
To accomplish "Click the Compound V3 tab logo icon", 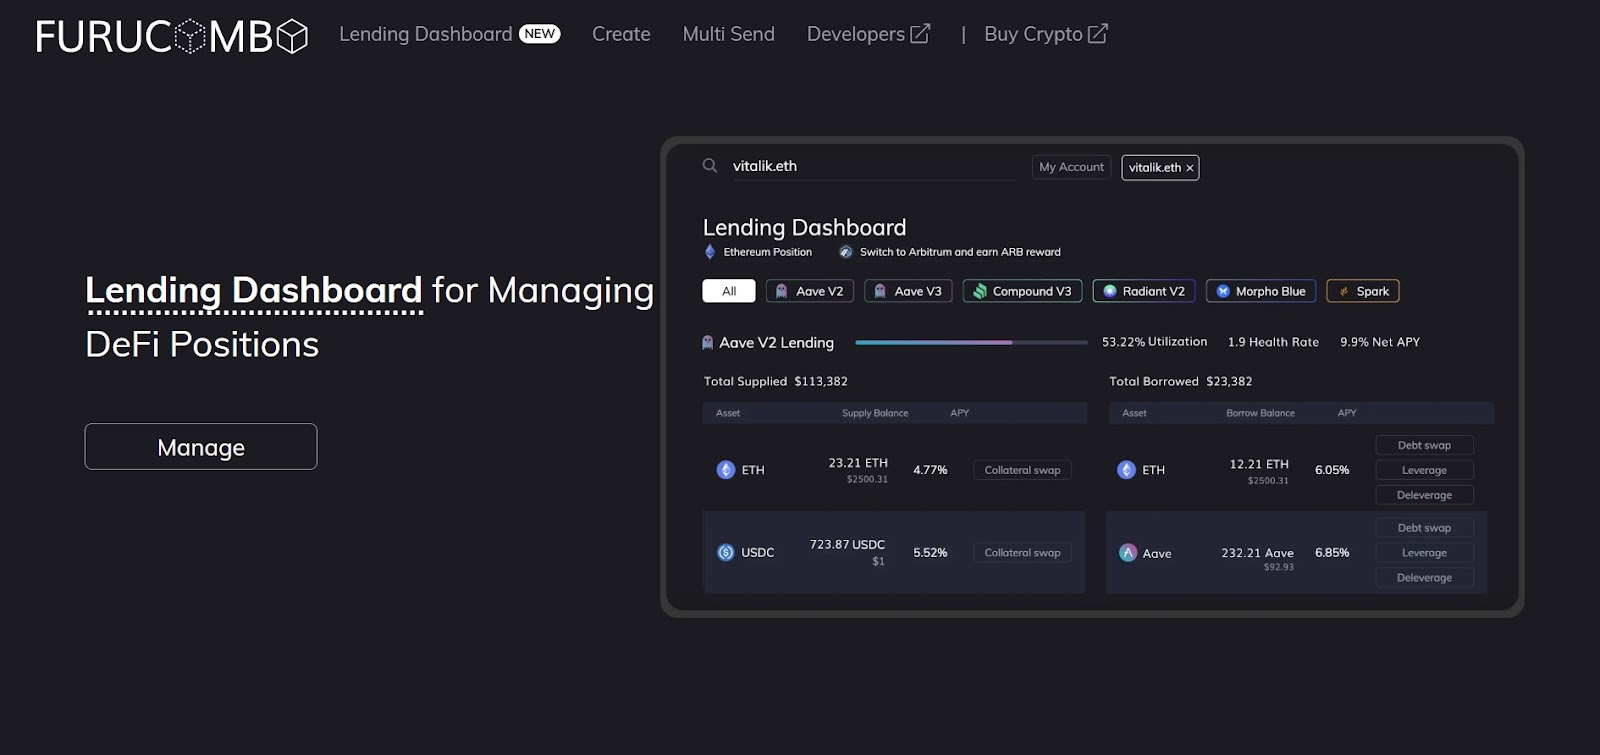I will coord(980,291).
